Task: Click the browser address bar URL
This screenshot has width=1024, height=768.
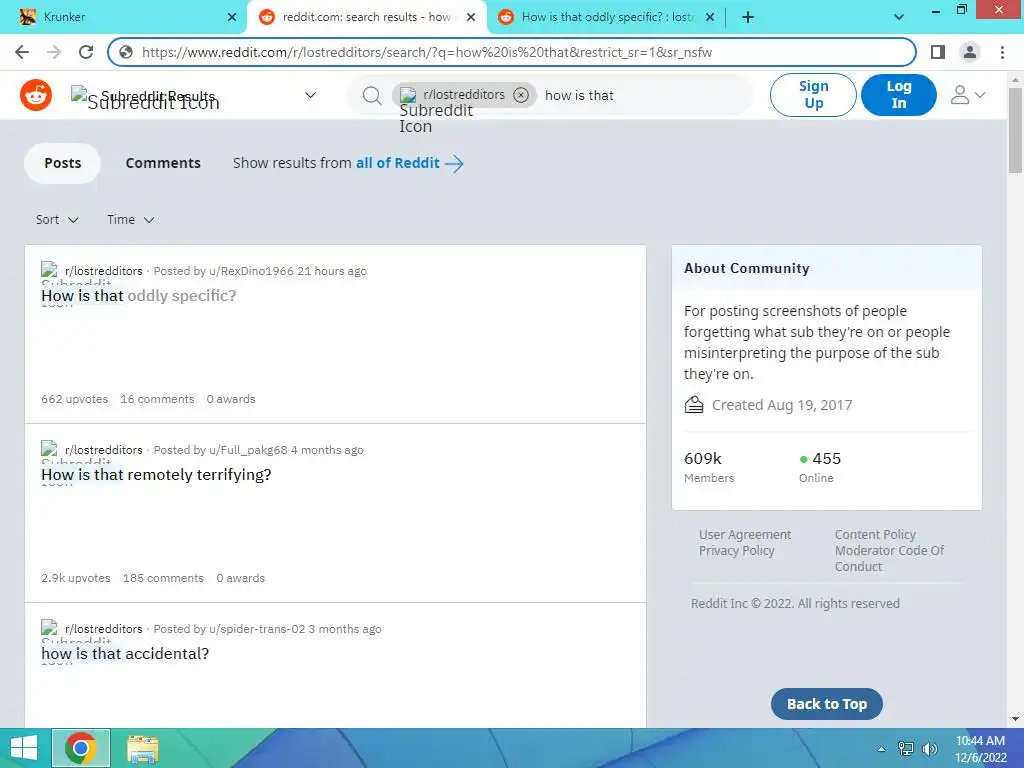Action: 426,52
